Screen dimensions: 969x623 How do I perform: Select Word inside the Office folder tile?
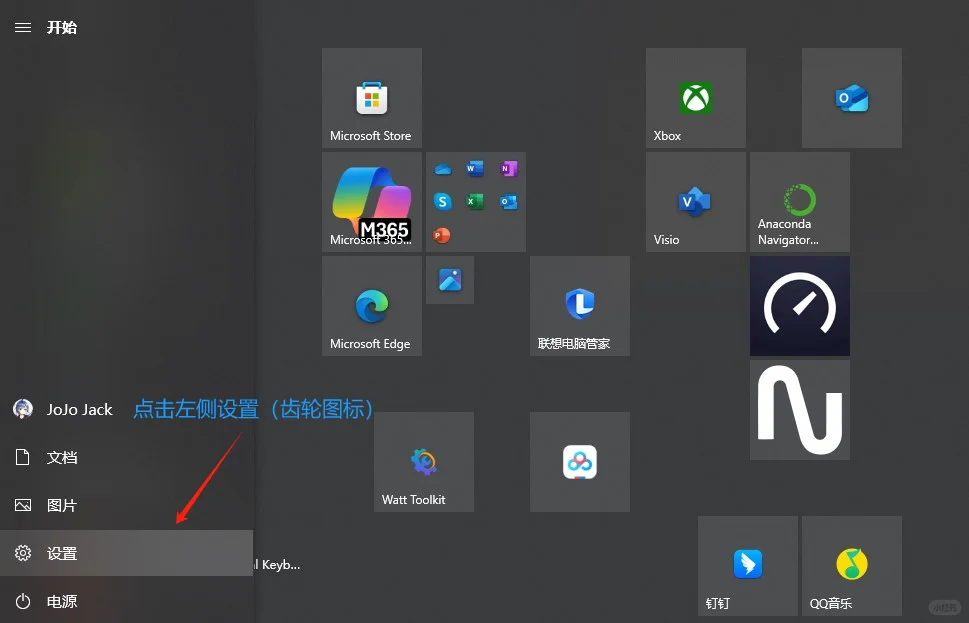pyautogui.click(x=476, y=168)
